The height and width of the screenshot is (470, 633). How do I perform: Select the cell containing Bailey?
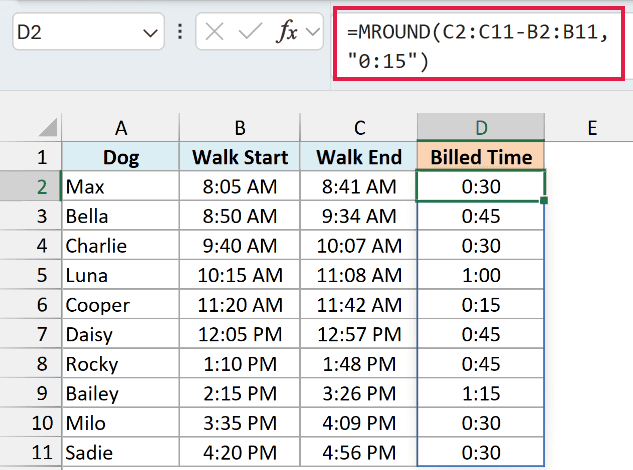pyautogui.click(x=120, y=393)
